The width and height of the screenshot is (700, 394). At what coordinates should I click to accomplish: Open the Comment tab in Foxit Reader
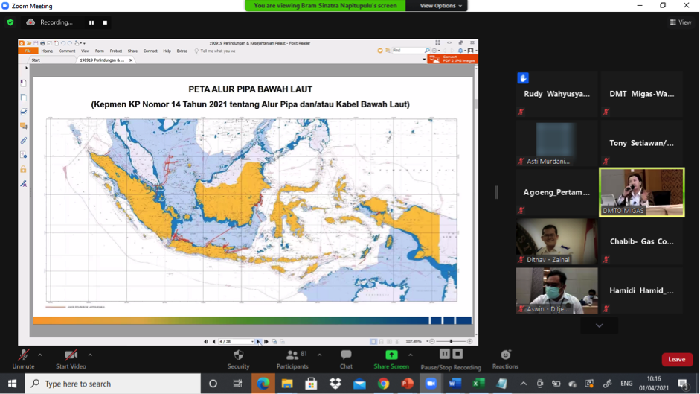pyautogui.click(x=67, y=51)
